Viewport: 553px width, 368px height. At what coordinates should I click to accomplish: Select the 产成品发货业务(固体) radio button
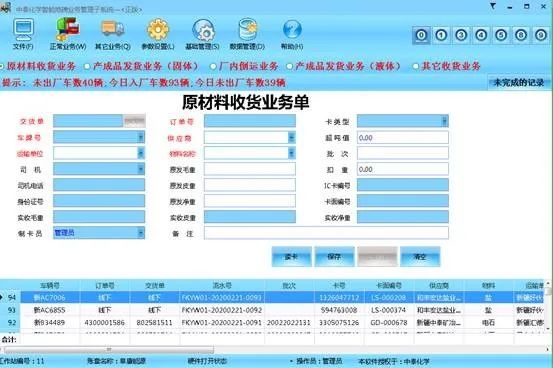[x=87, y=66]
